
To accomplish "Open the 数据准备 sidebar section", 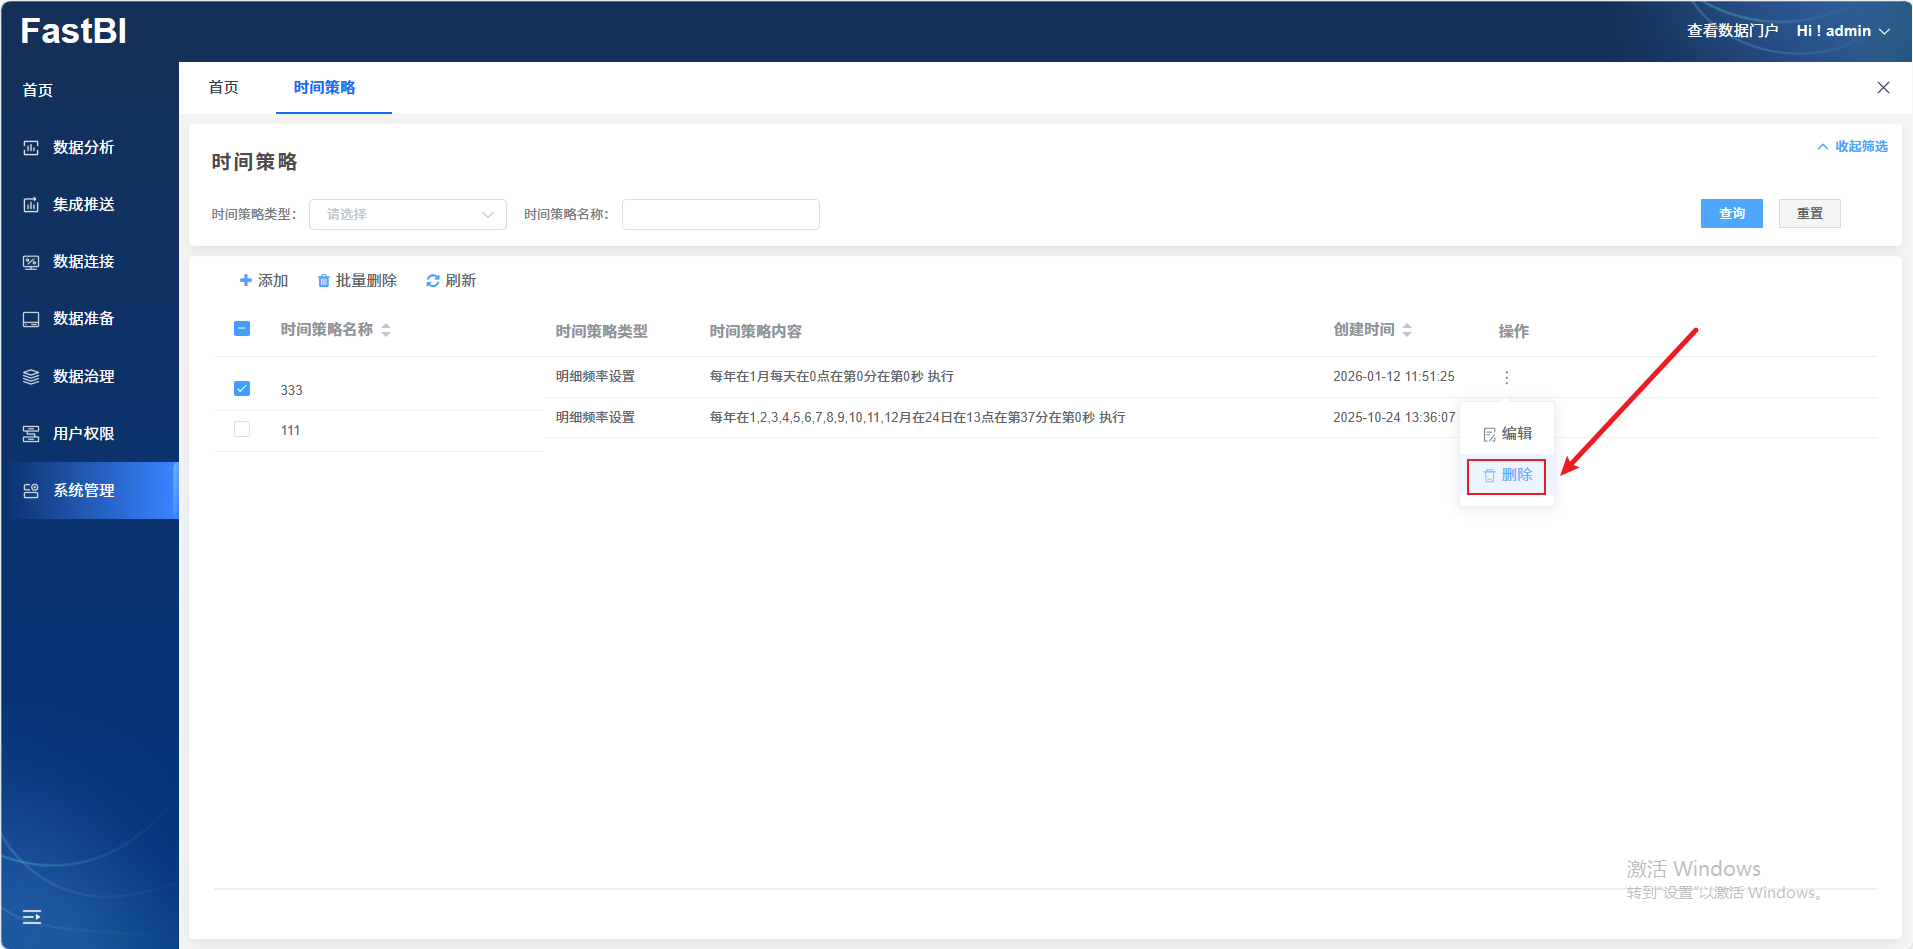I will (x=83, y=319).
